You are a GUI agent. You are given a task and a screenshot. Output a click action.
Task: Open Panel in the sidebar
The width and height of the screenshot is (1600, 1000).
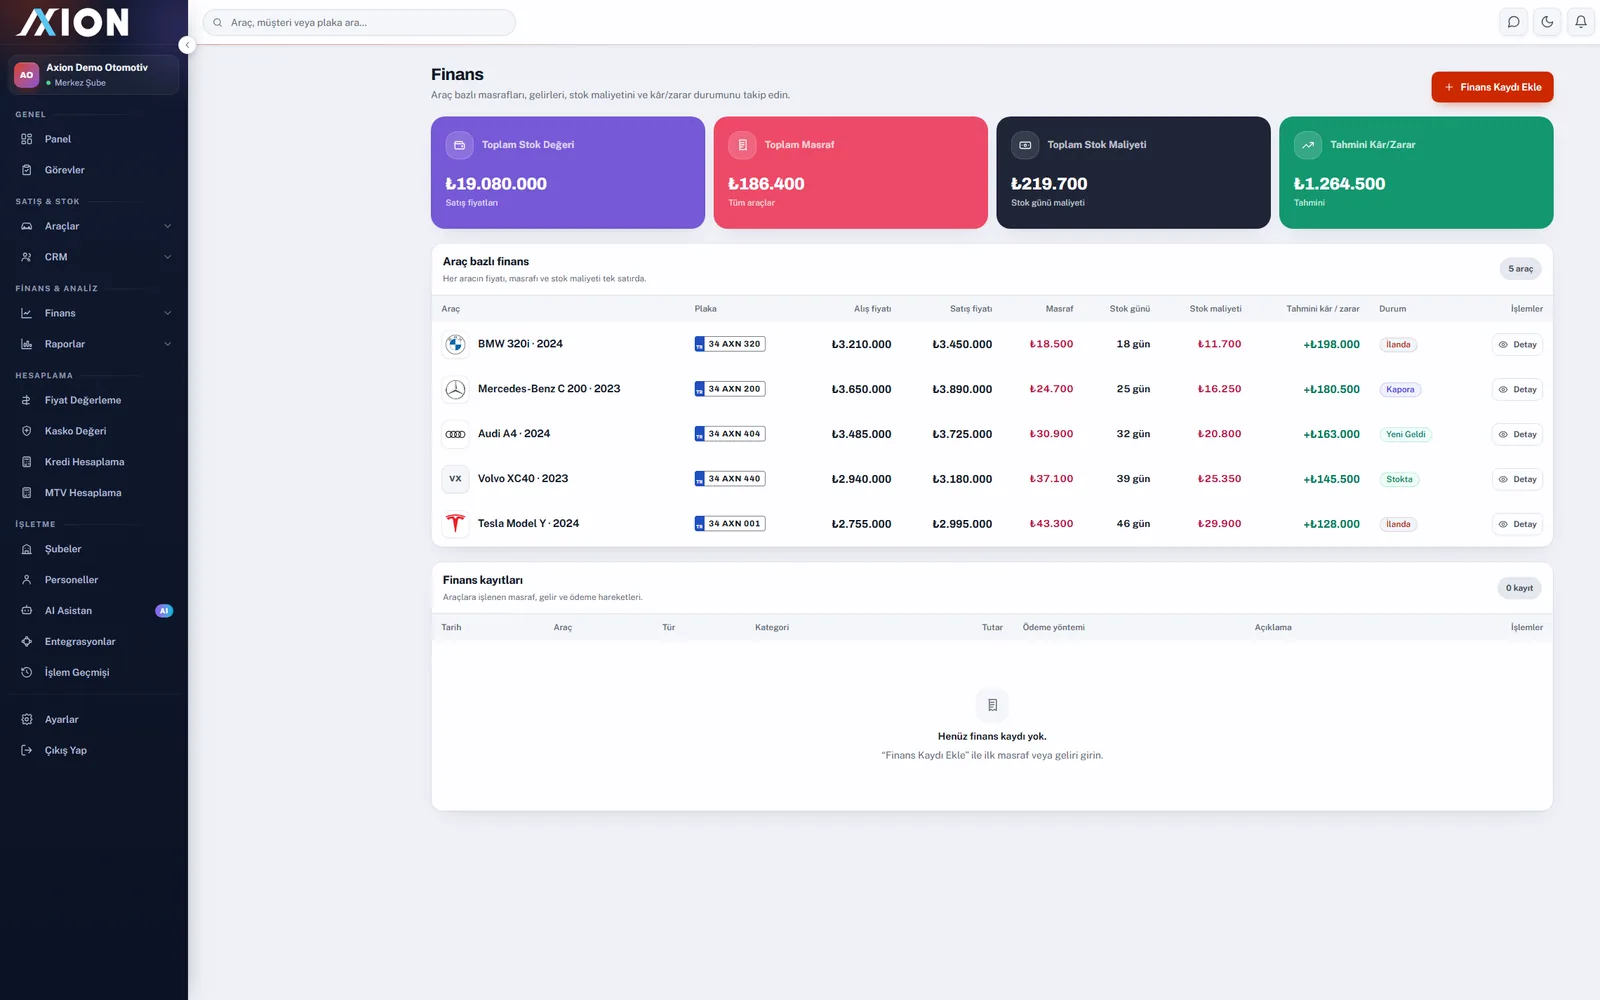tap(94, 139)
